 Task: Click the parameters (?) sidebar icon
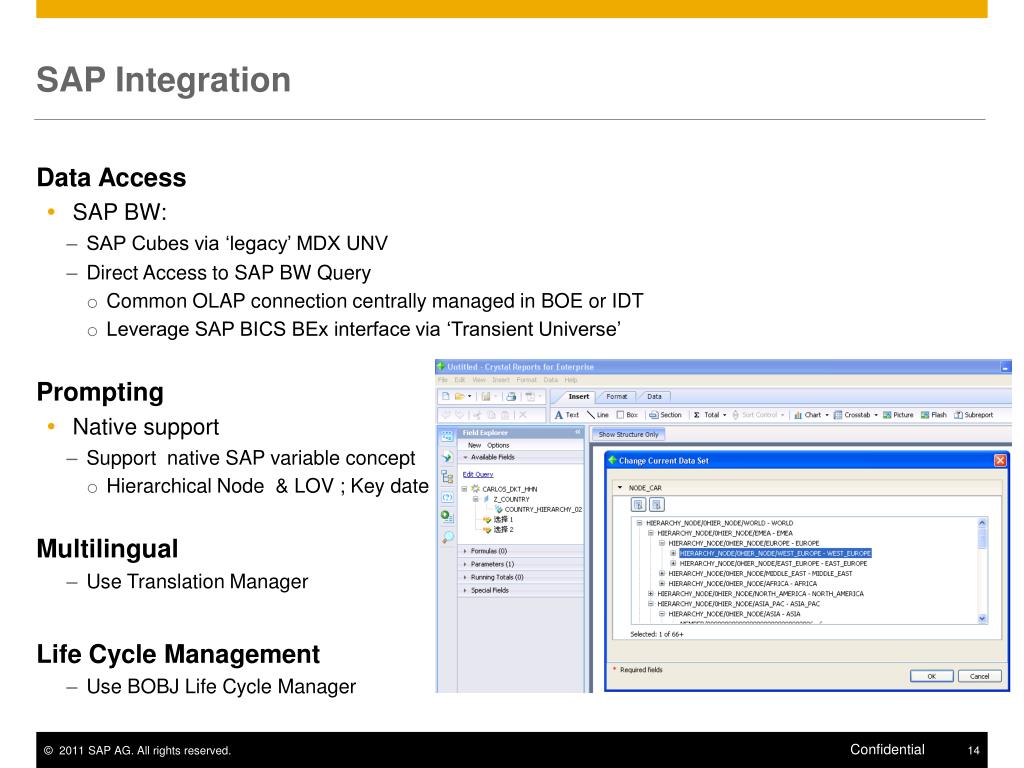447,497
